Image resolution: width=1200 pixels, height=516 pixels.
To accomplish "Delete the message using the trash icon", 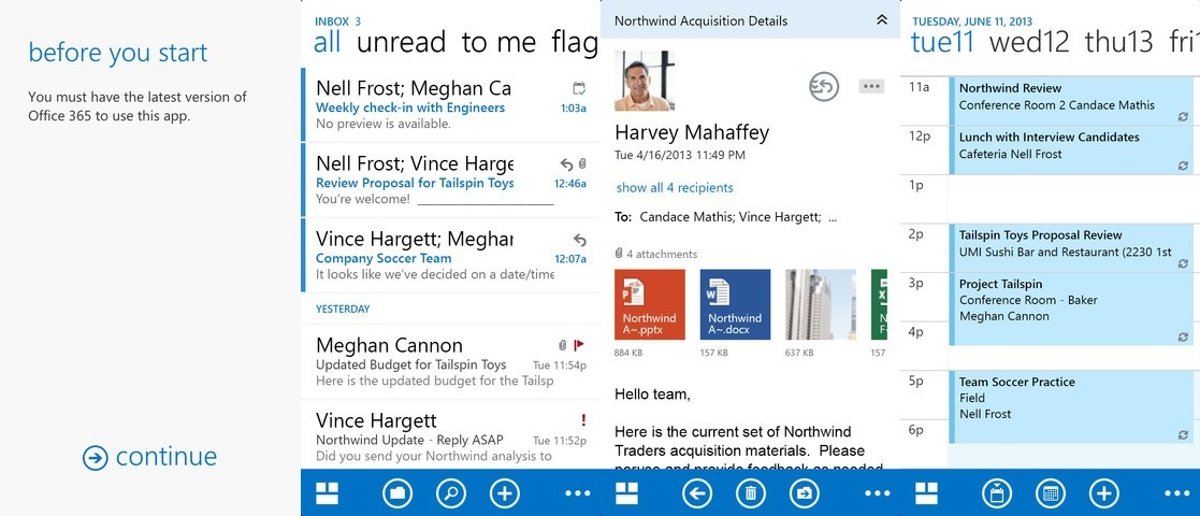I will pos(751,493).
